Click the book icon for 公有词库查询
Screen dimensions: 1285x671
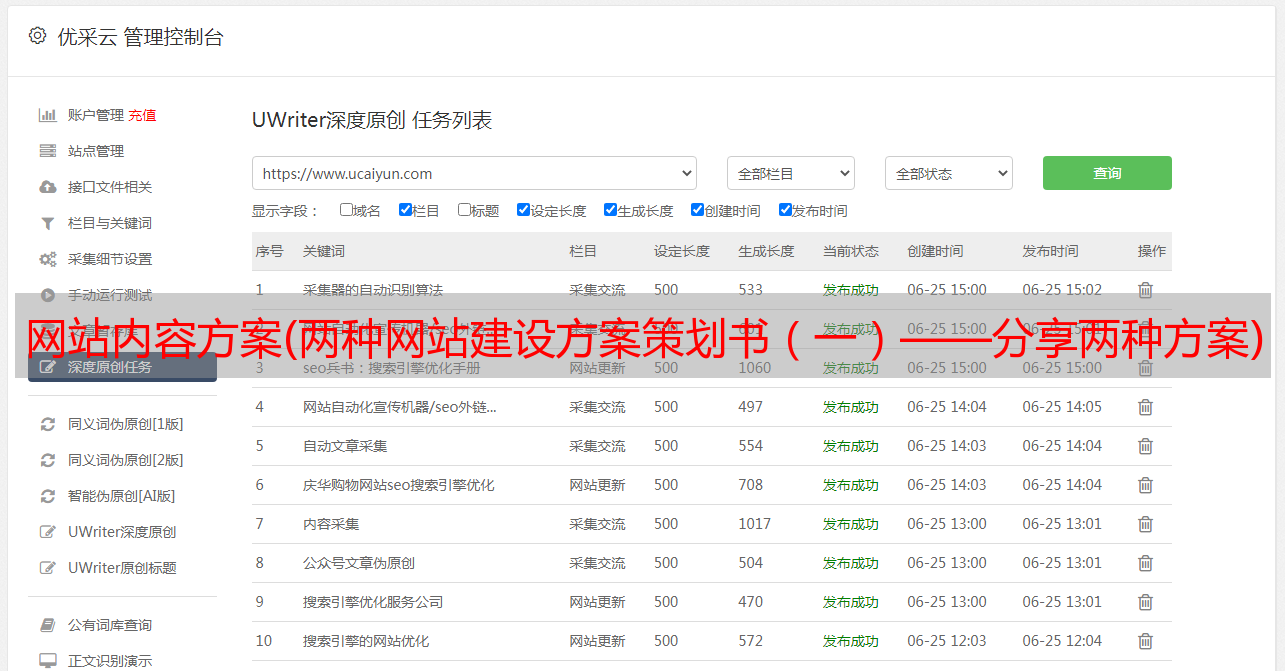pyautogui.click(x=47, y=625)
